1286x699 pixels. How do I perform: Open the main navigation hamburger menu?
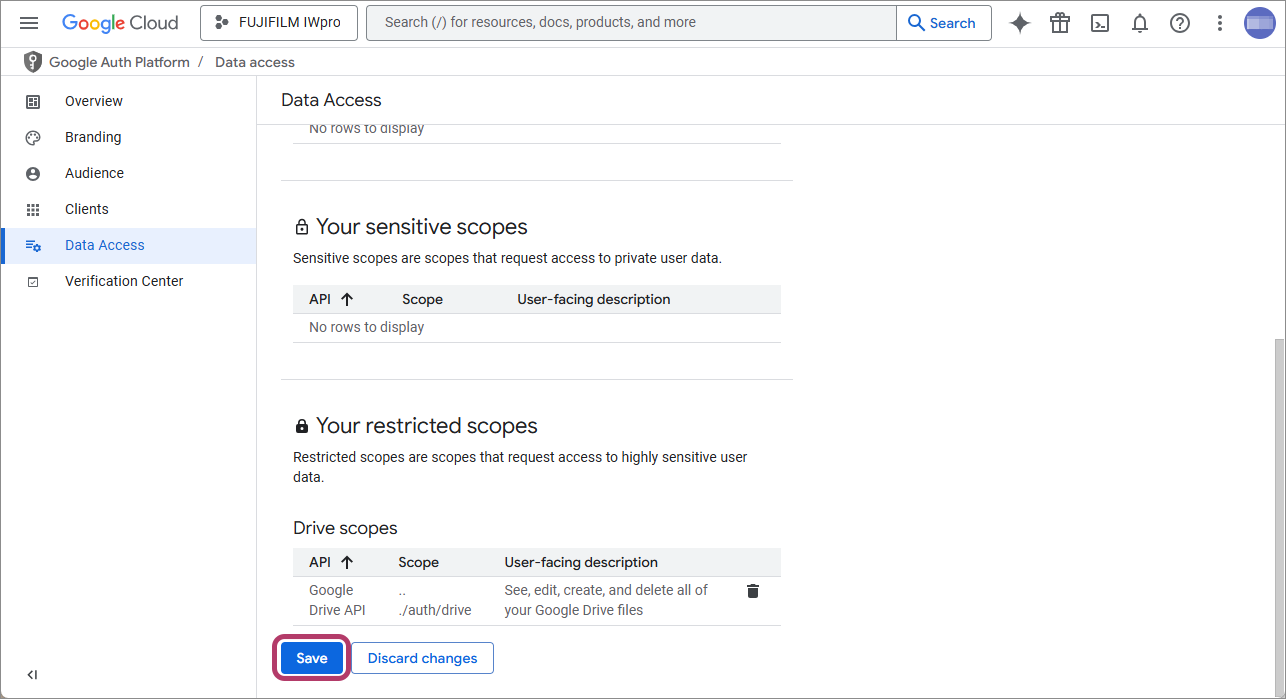tap(29, 23)
